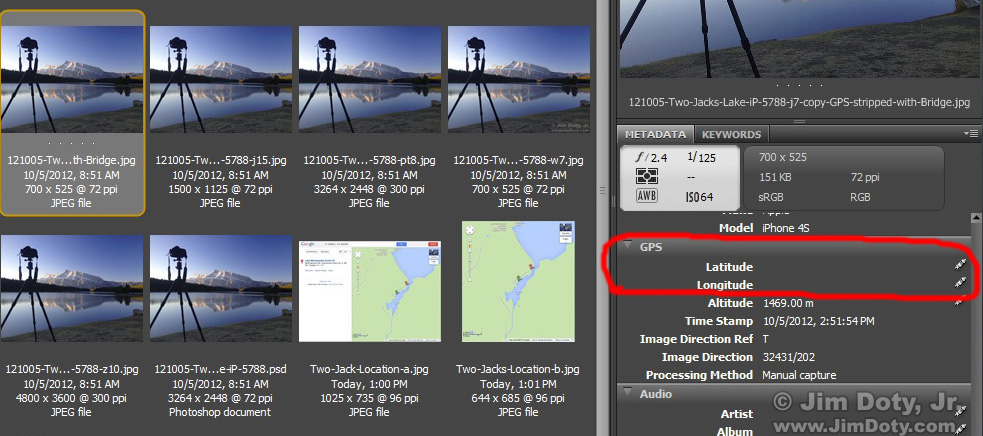Click the '1469.00 m' altitude value
This screenshot has width=983, height=436.
[x=788, y=303]
